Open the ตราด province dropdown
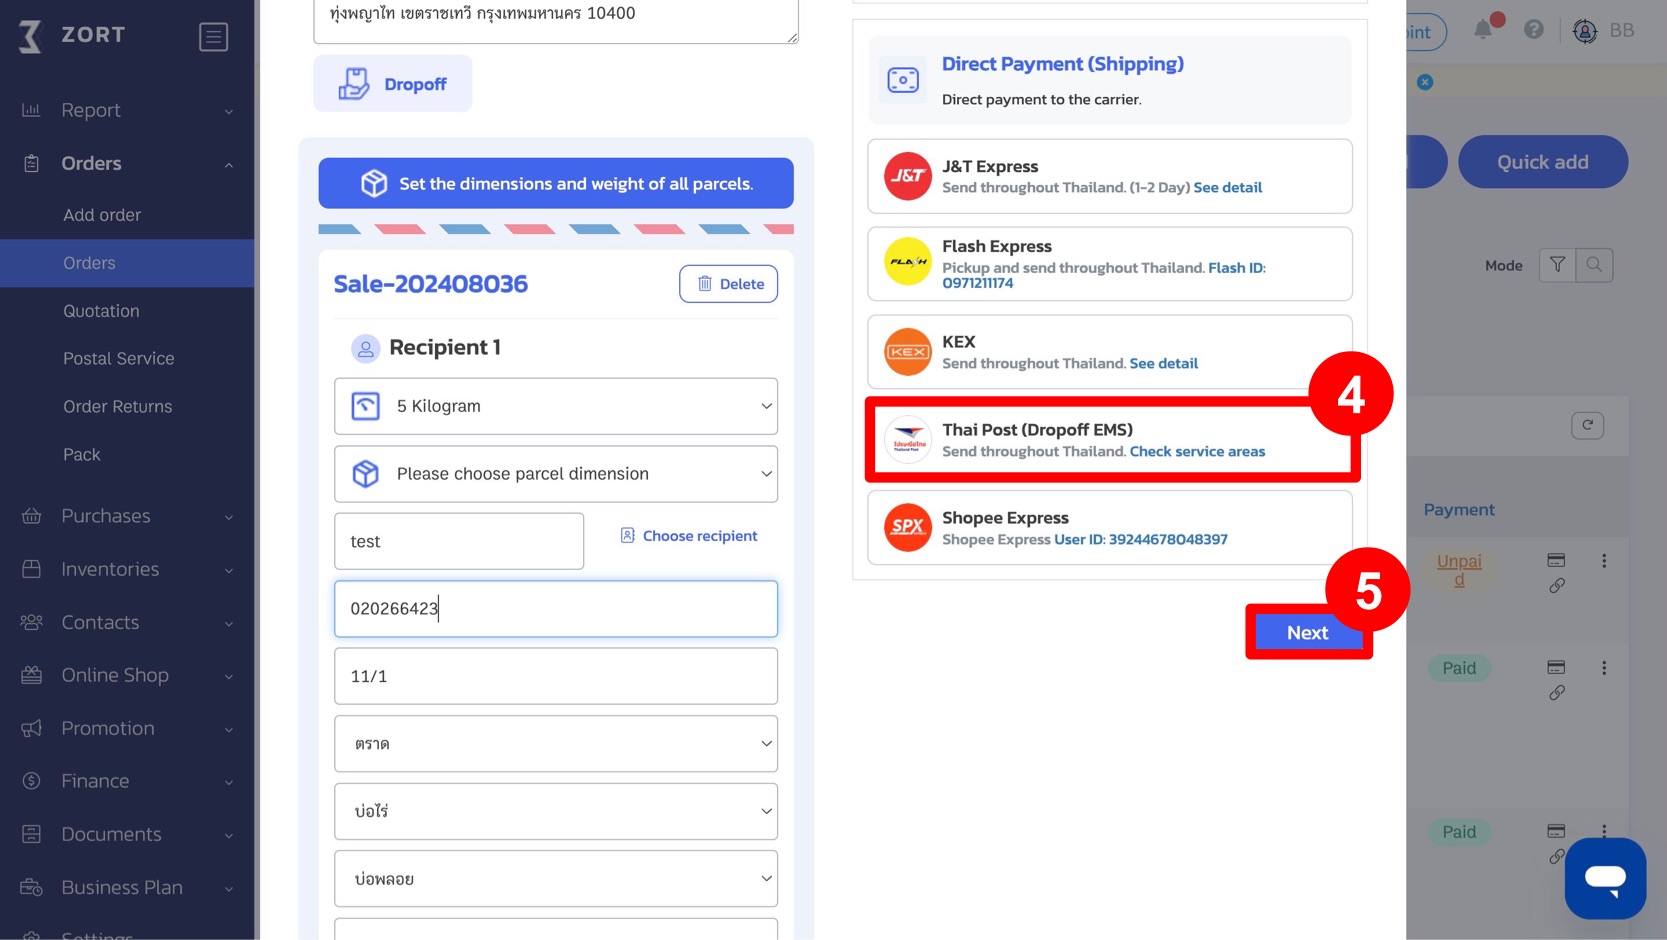Screen dimensions: 1667x940 [x=556, y=743]
